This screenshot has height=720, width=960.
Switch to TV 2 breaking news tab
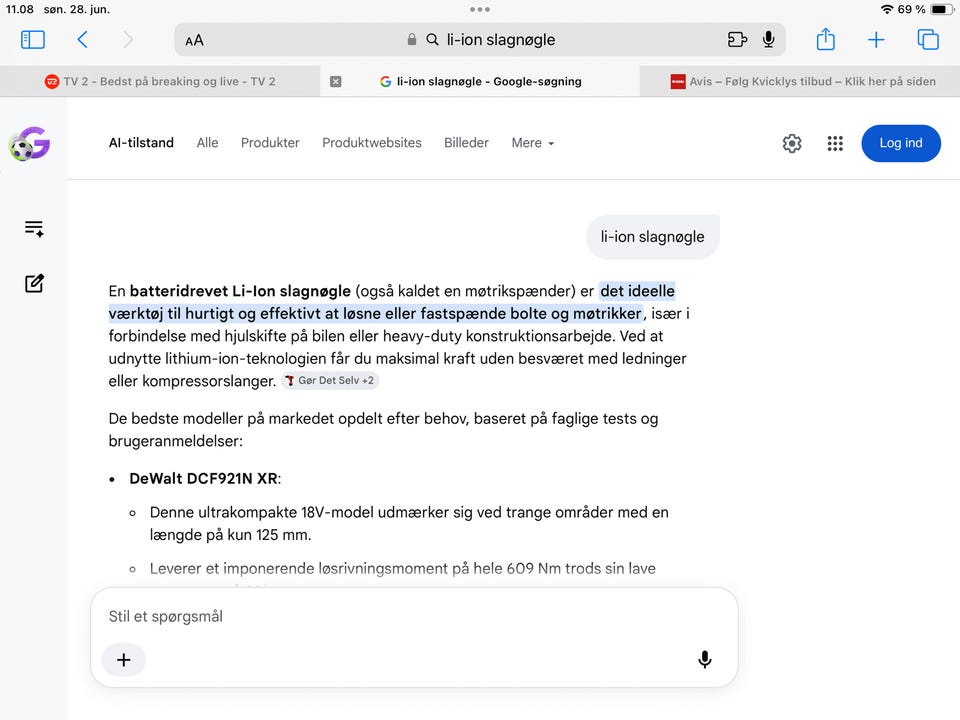coord(160,81)
